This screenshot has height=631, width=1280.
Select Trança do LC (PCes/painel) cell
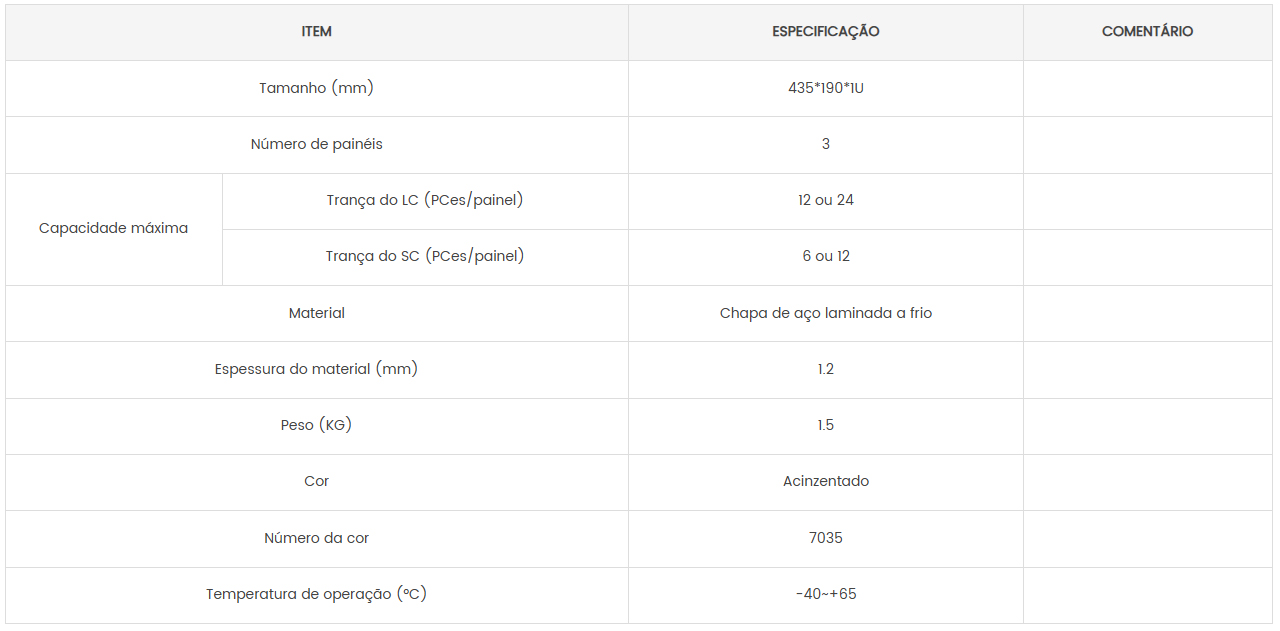click(425, 200)
